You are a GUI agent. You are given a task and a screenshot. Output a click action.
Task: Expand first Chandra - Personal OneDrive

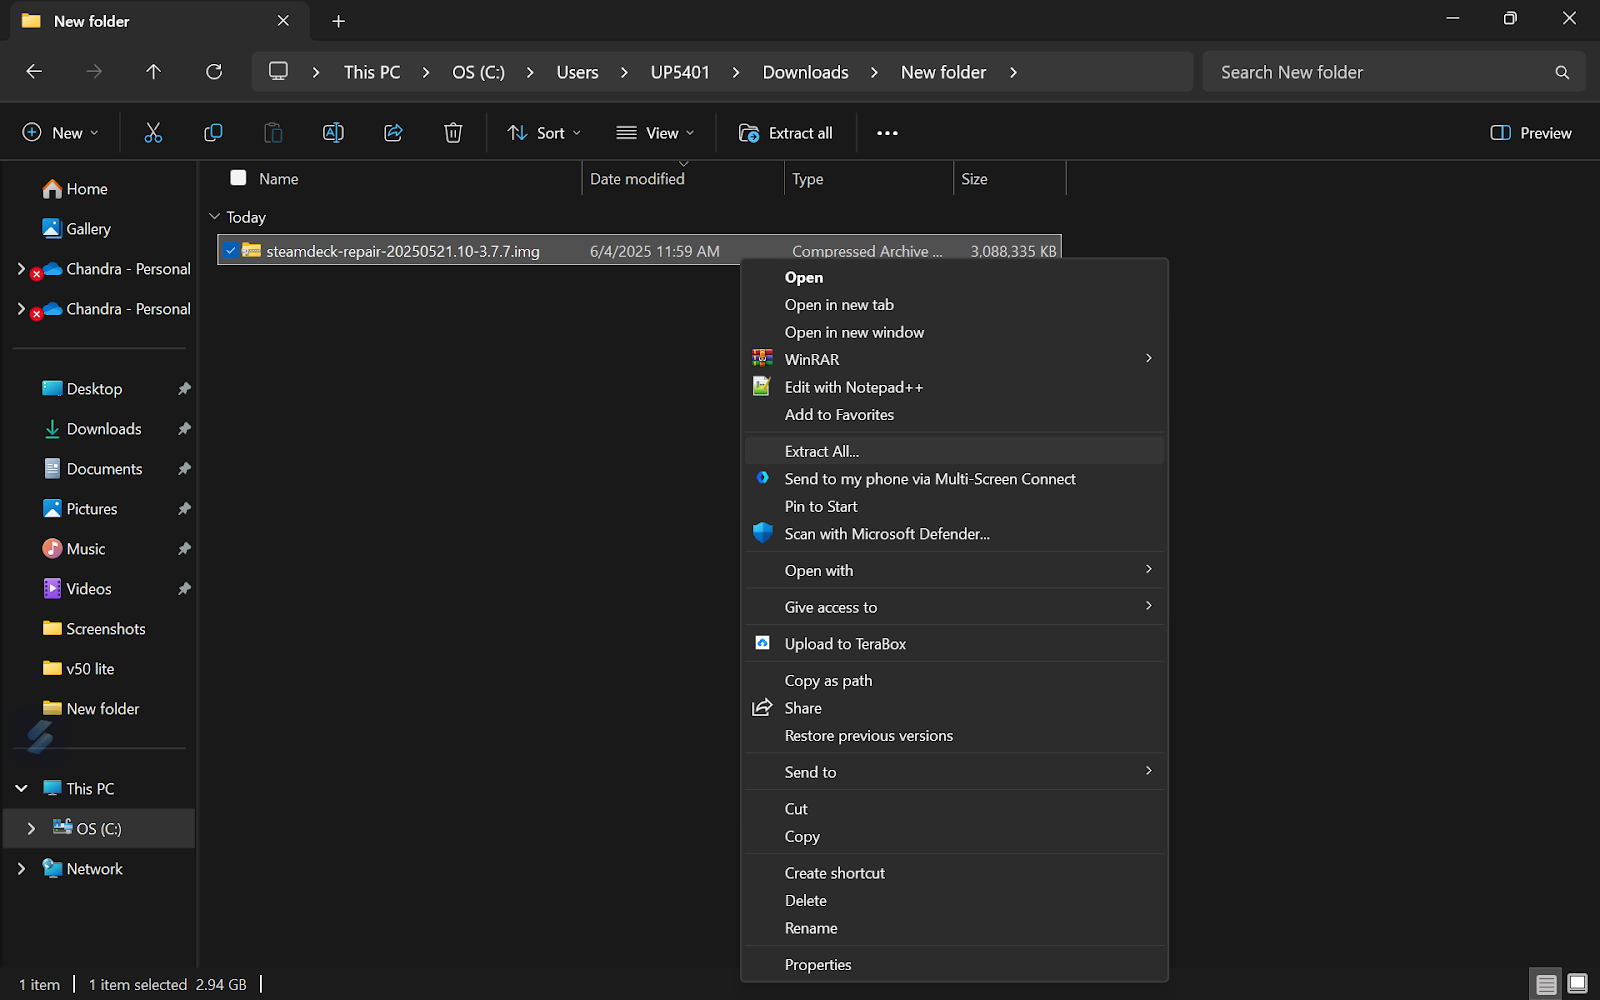21,269
